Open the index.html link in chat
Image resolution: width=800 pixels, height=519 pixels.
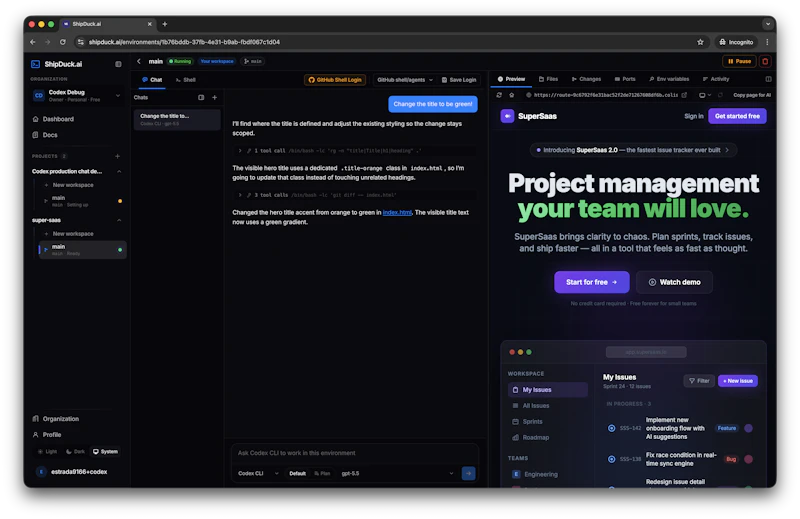coord(397,212)
